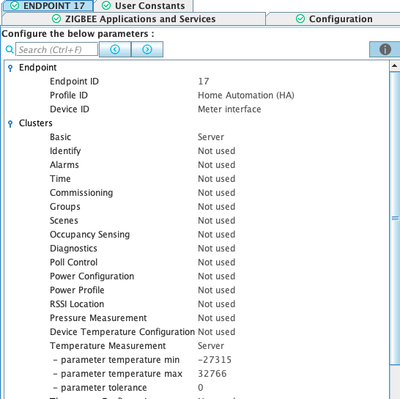Change Scenes cluster Not used value
Viewport: 400px width, 399px height.
pos(217,221)
